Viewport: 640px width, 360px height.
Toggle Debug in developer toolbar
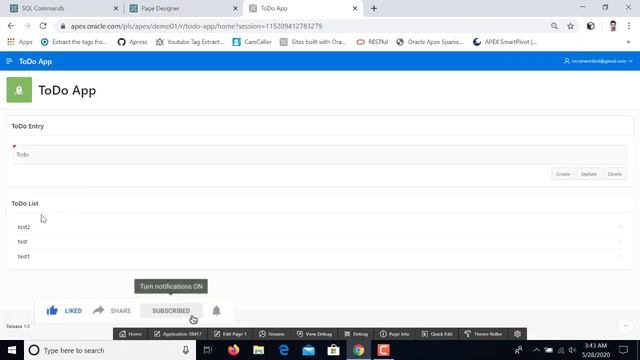(x=356, y=334)
